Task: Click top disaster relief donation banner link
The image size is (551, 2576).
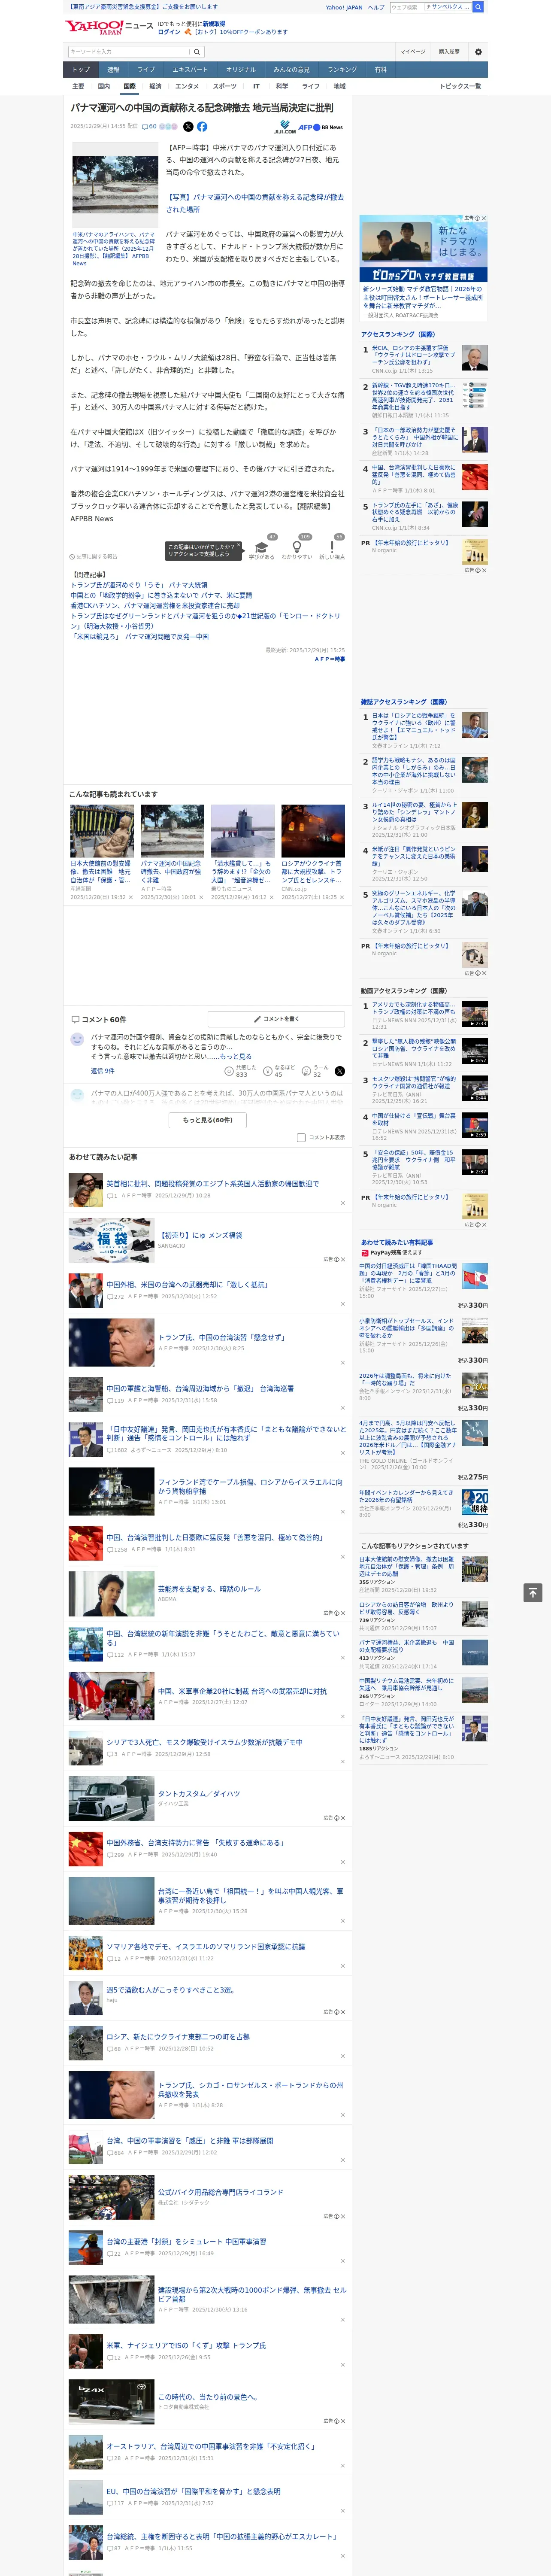Action: click(143, 6)
